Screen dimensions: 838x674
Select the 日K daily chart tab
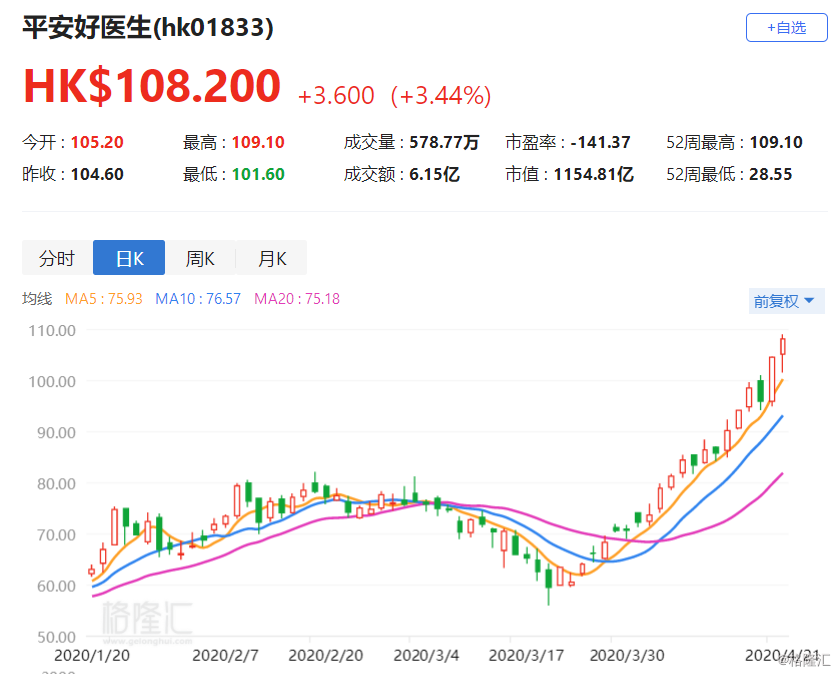[129, 258]
